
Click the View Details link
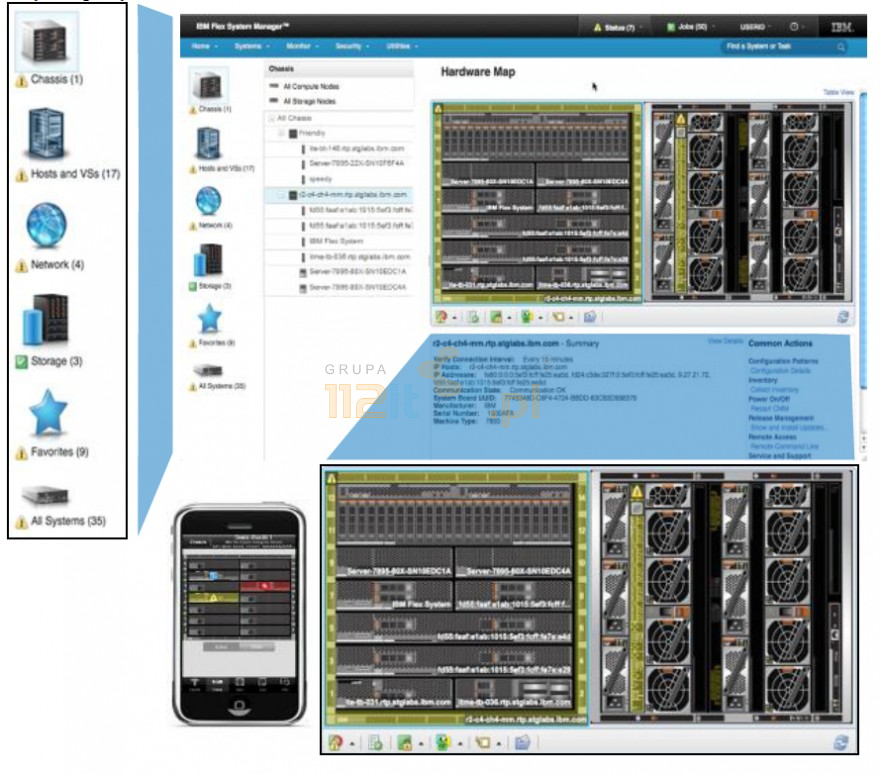(x=725, y=342)
